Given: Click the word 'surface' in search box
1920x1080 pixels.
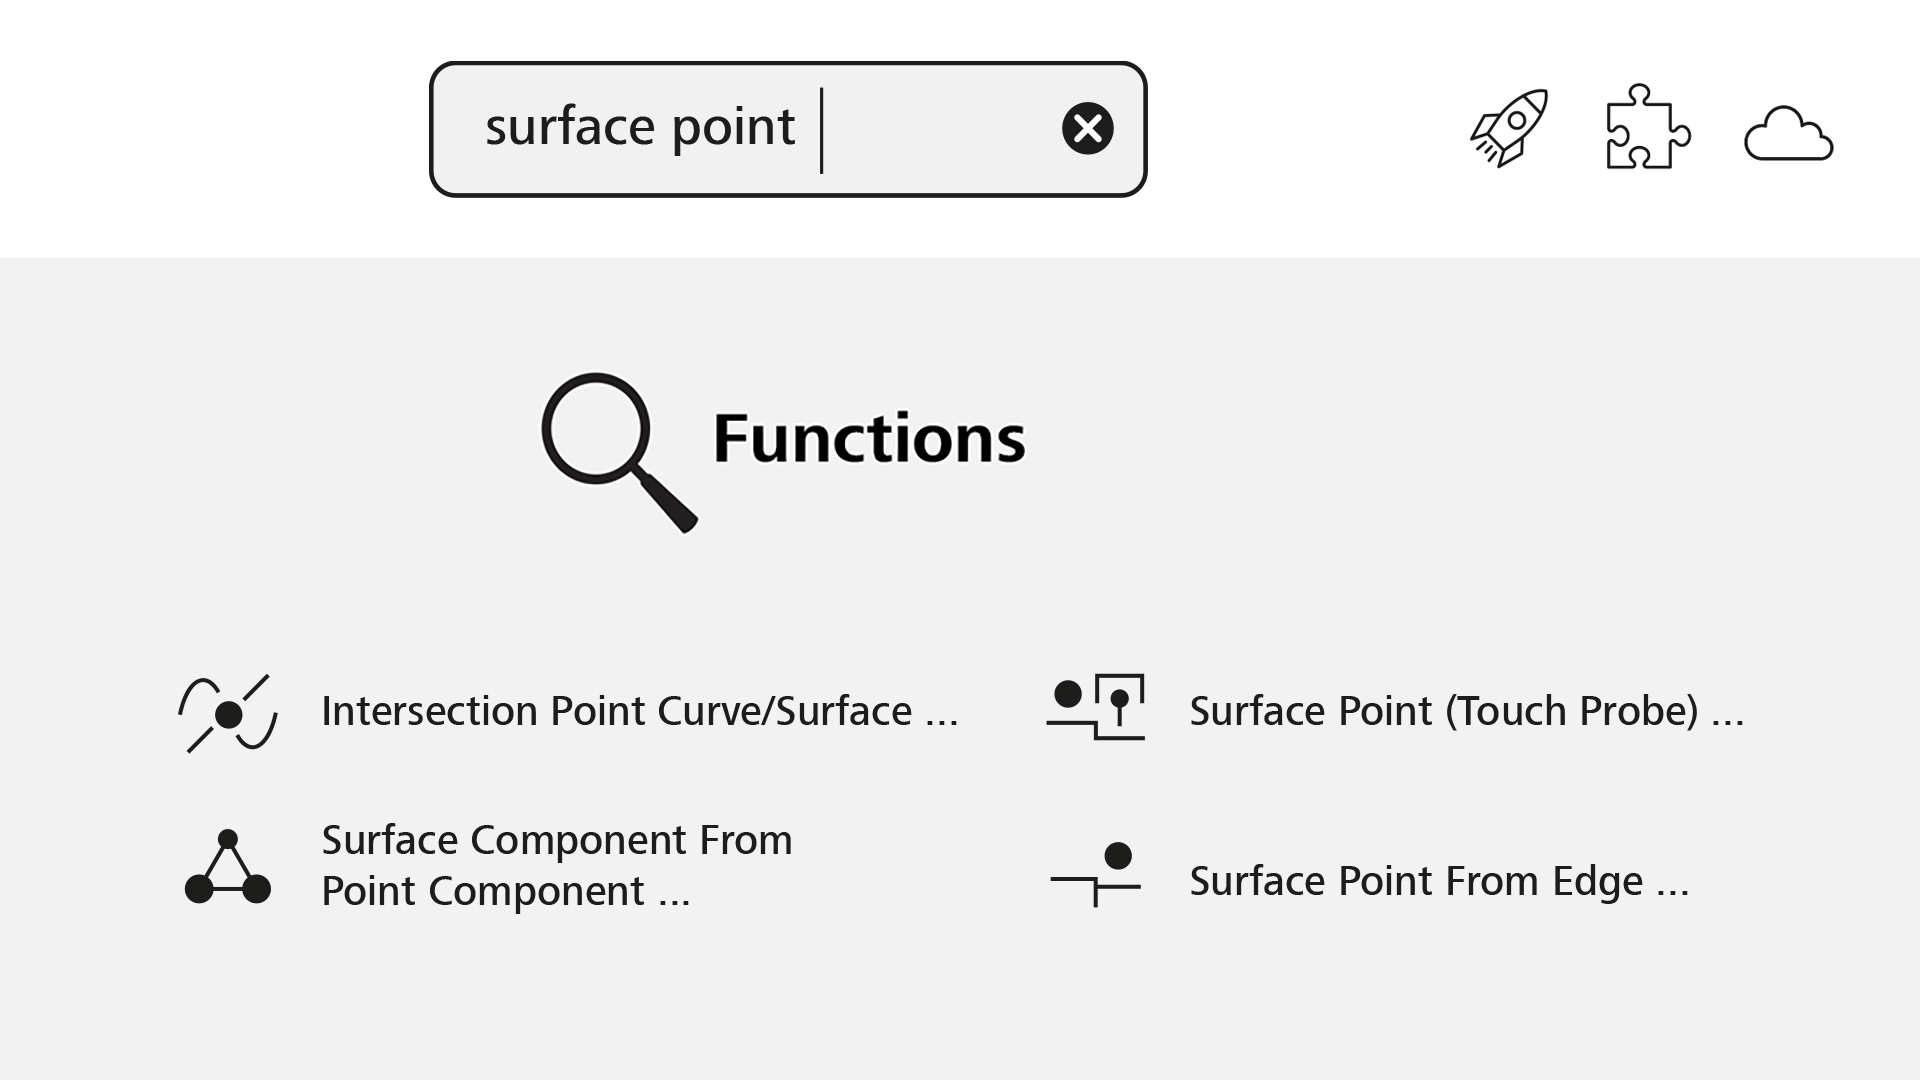Looking at the screenshot, I should (569, 127).
